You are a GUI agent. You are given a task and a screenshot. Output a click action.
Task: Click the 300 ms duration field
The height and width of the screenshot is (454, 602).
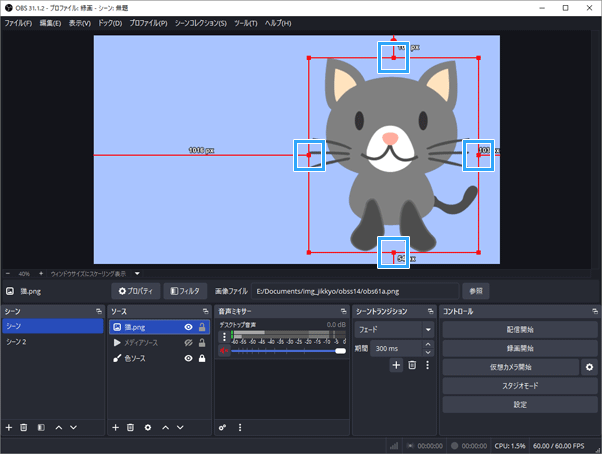pos(397,348)
